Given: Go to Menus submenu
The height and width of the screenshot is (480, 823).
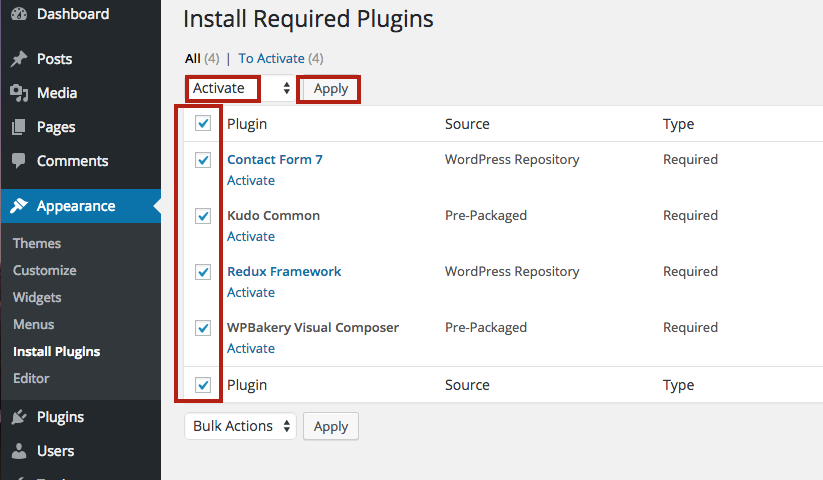Looking at the screenshot, I should pos(34,324).
